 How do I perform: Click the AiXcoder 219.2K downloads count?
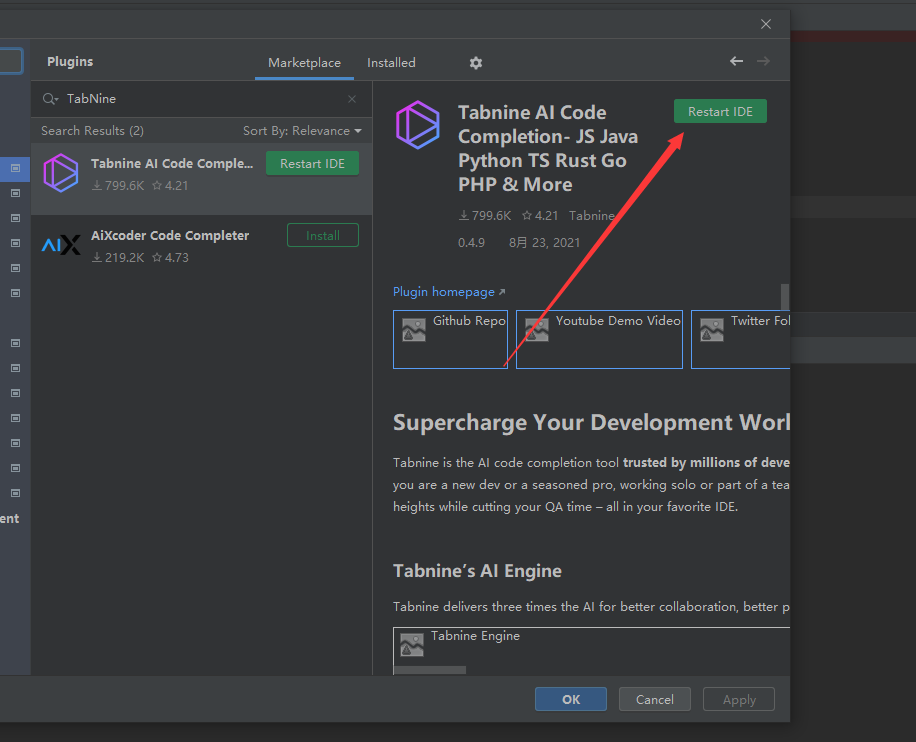pyautogui.click(x=118, y=258)
